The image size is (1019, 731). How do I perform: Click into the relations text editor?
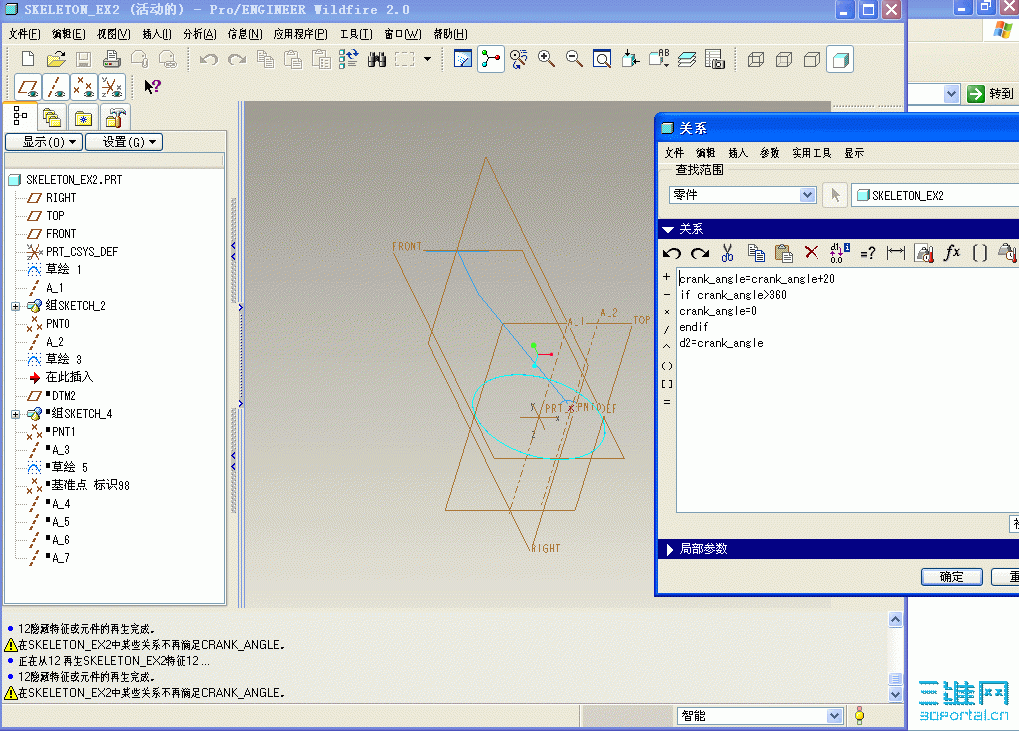click(x=847, y=390)
